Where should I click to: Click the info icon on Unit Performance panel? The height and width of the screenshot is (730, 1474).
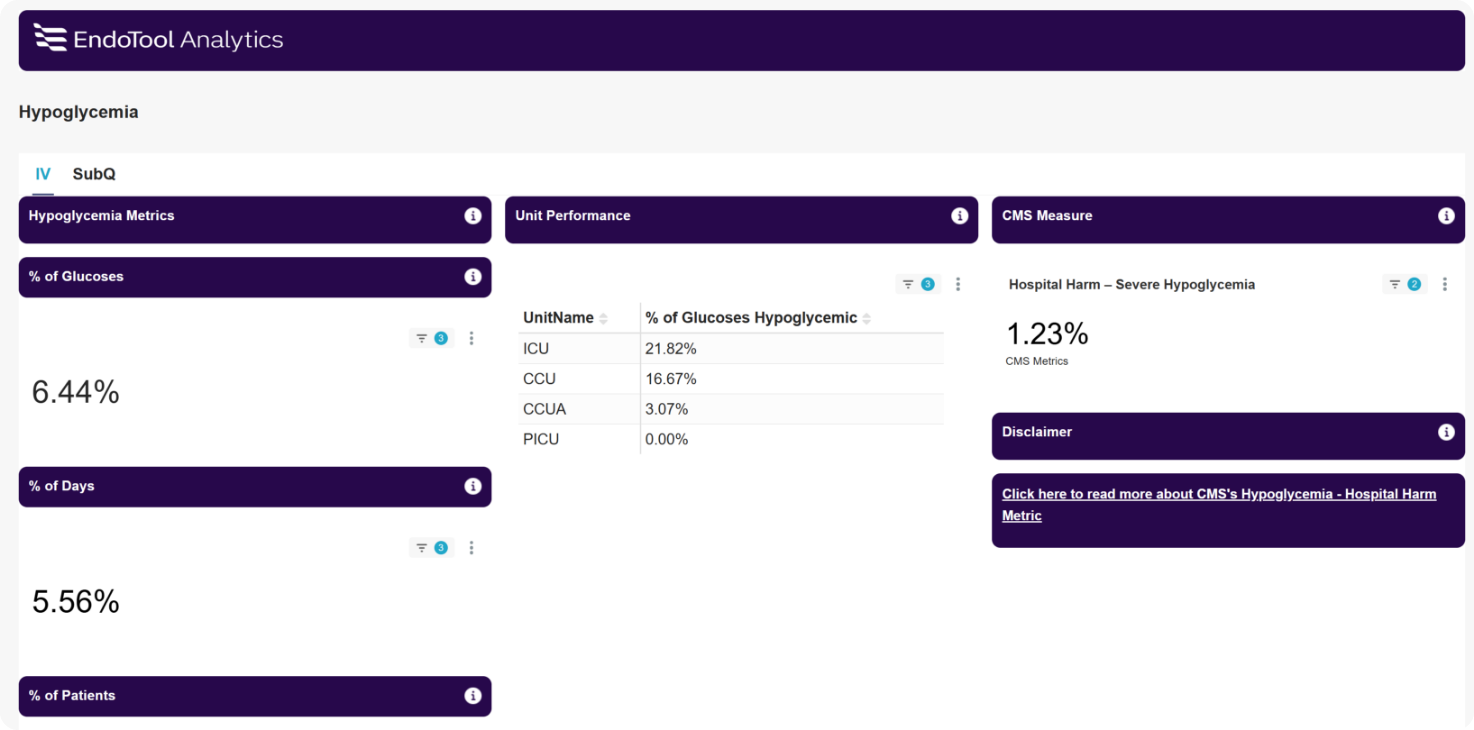(x=958, y=216)
